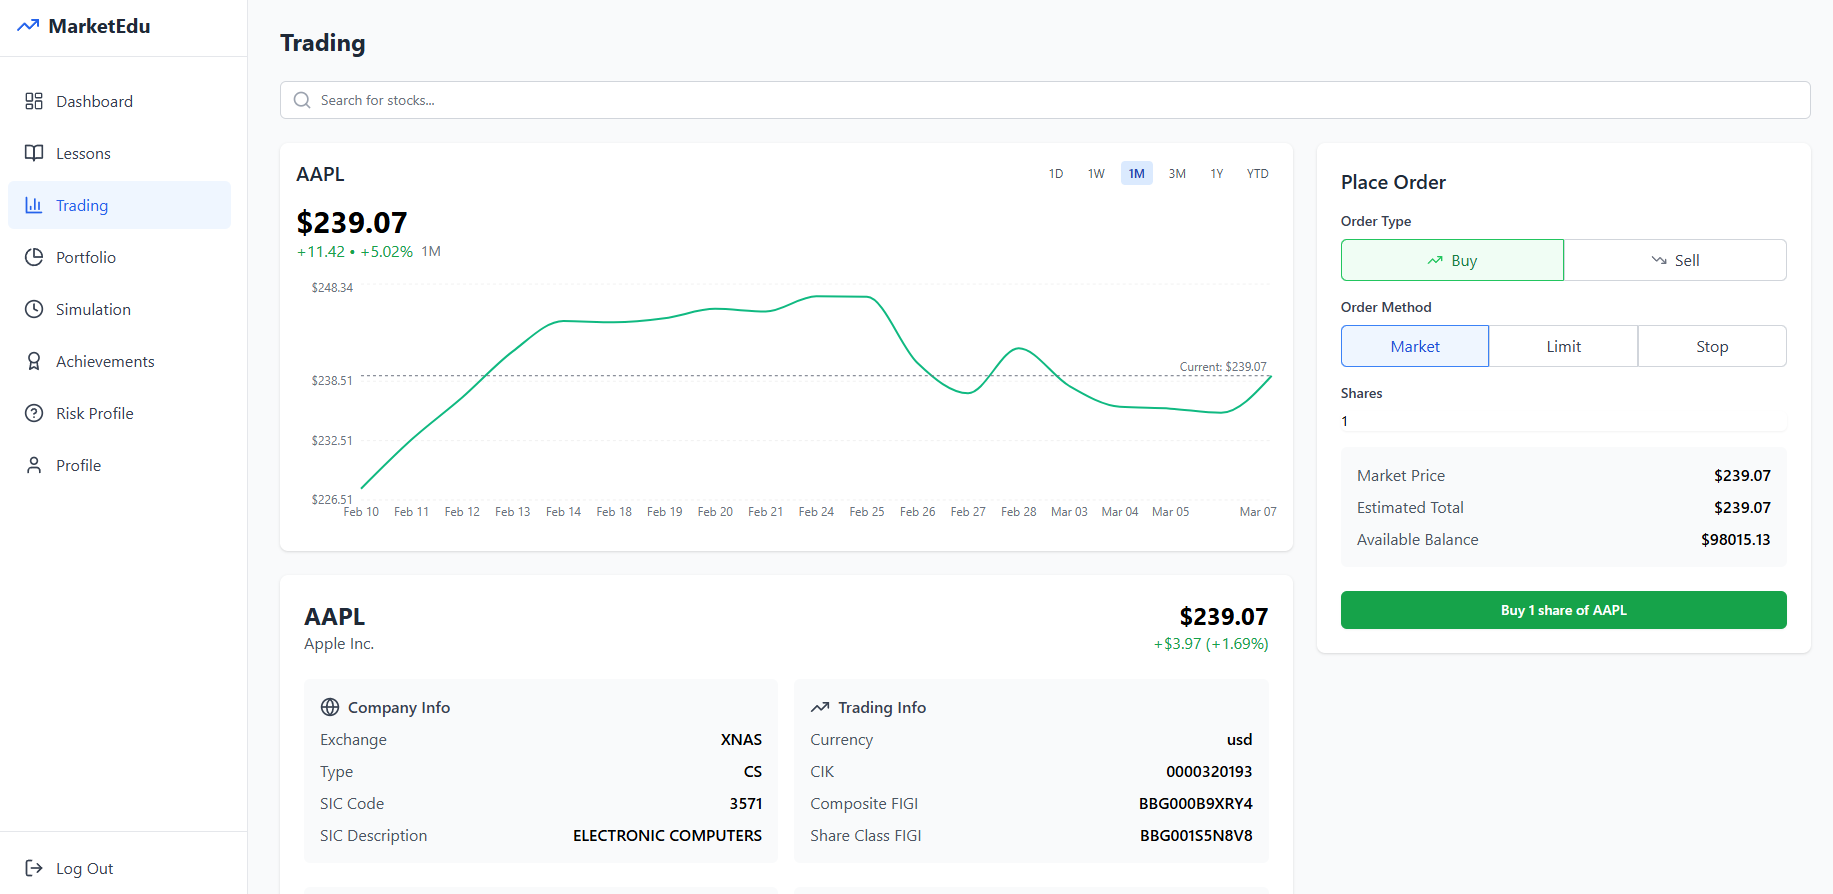Click the Trading bar chart icon

[x=34, y=205]
